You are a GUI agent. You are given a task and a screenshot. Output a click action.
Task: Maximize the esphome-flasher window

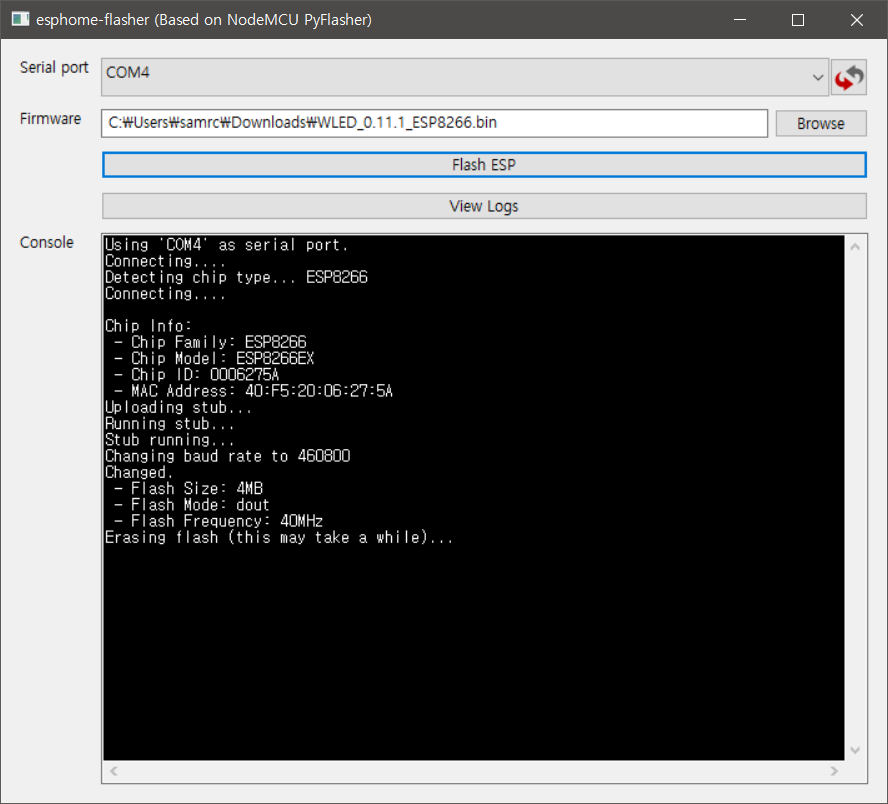pyautogui.click(x=798, y=20)
